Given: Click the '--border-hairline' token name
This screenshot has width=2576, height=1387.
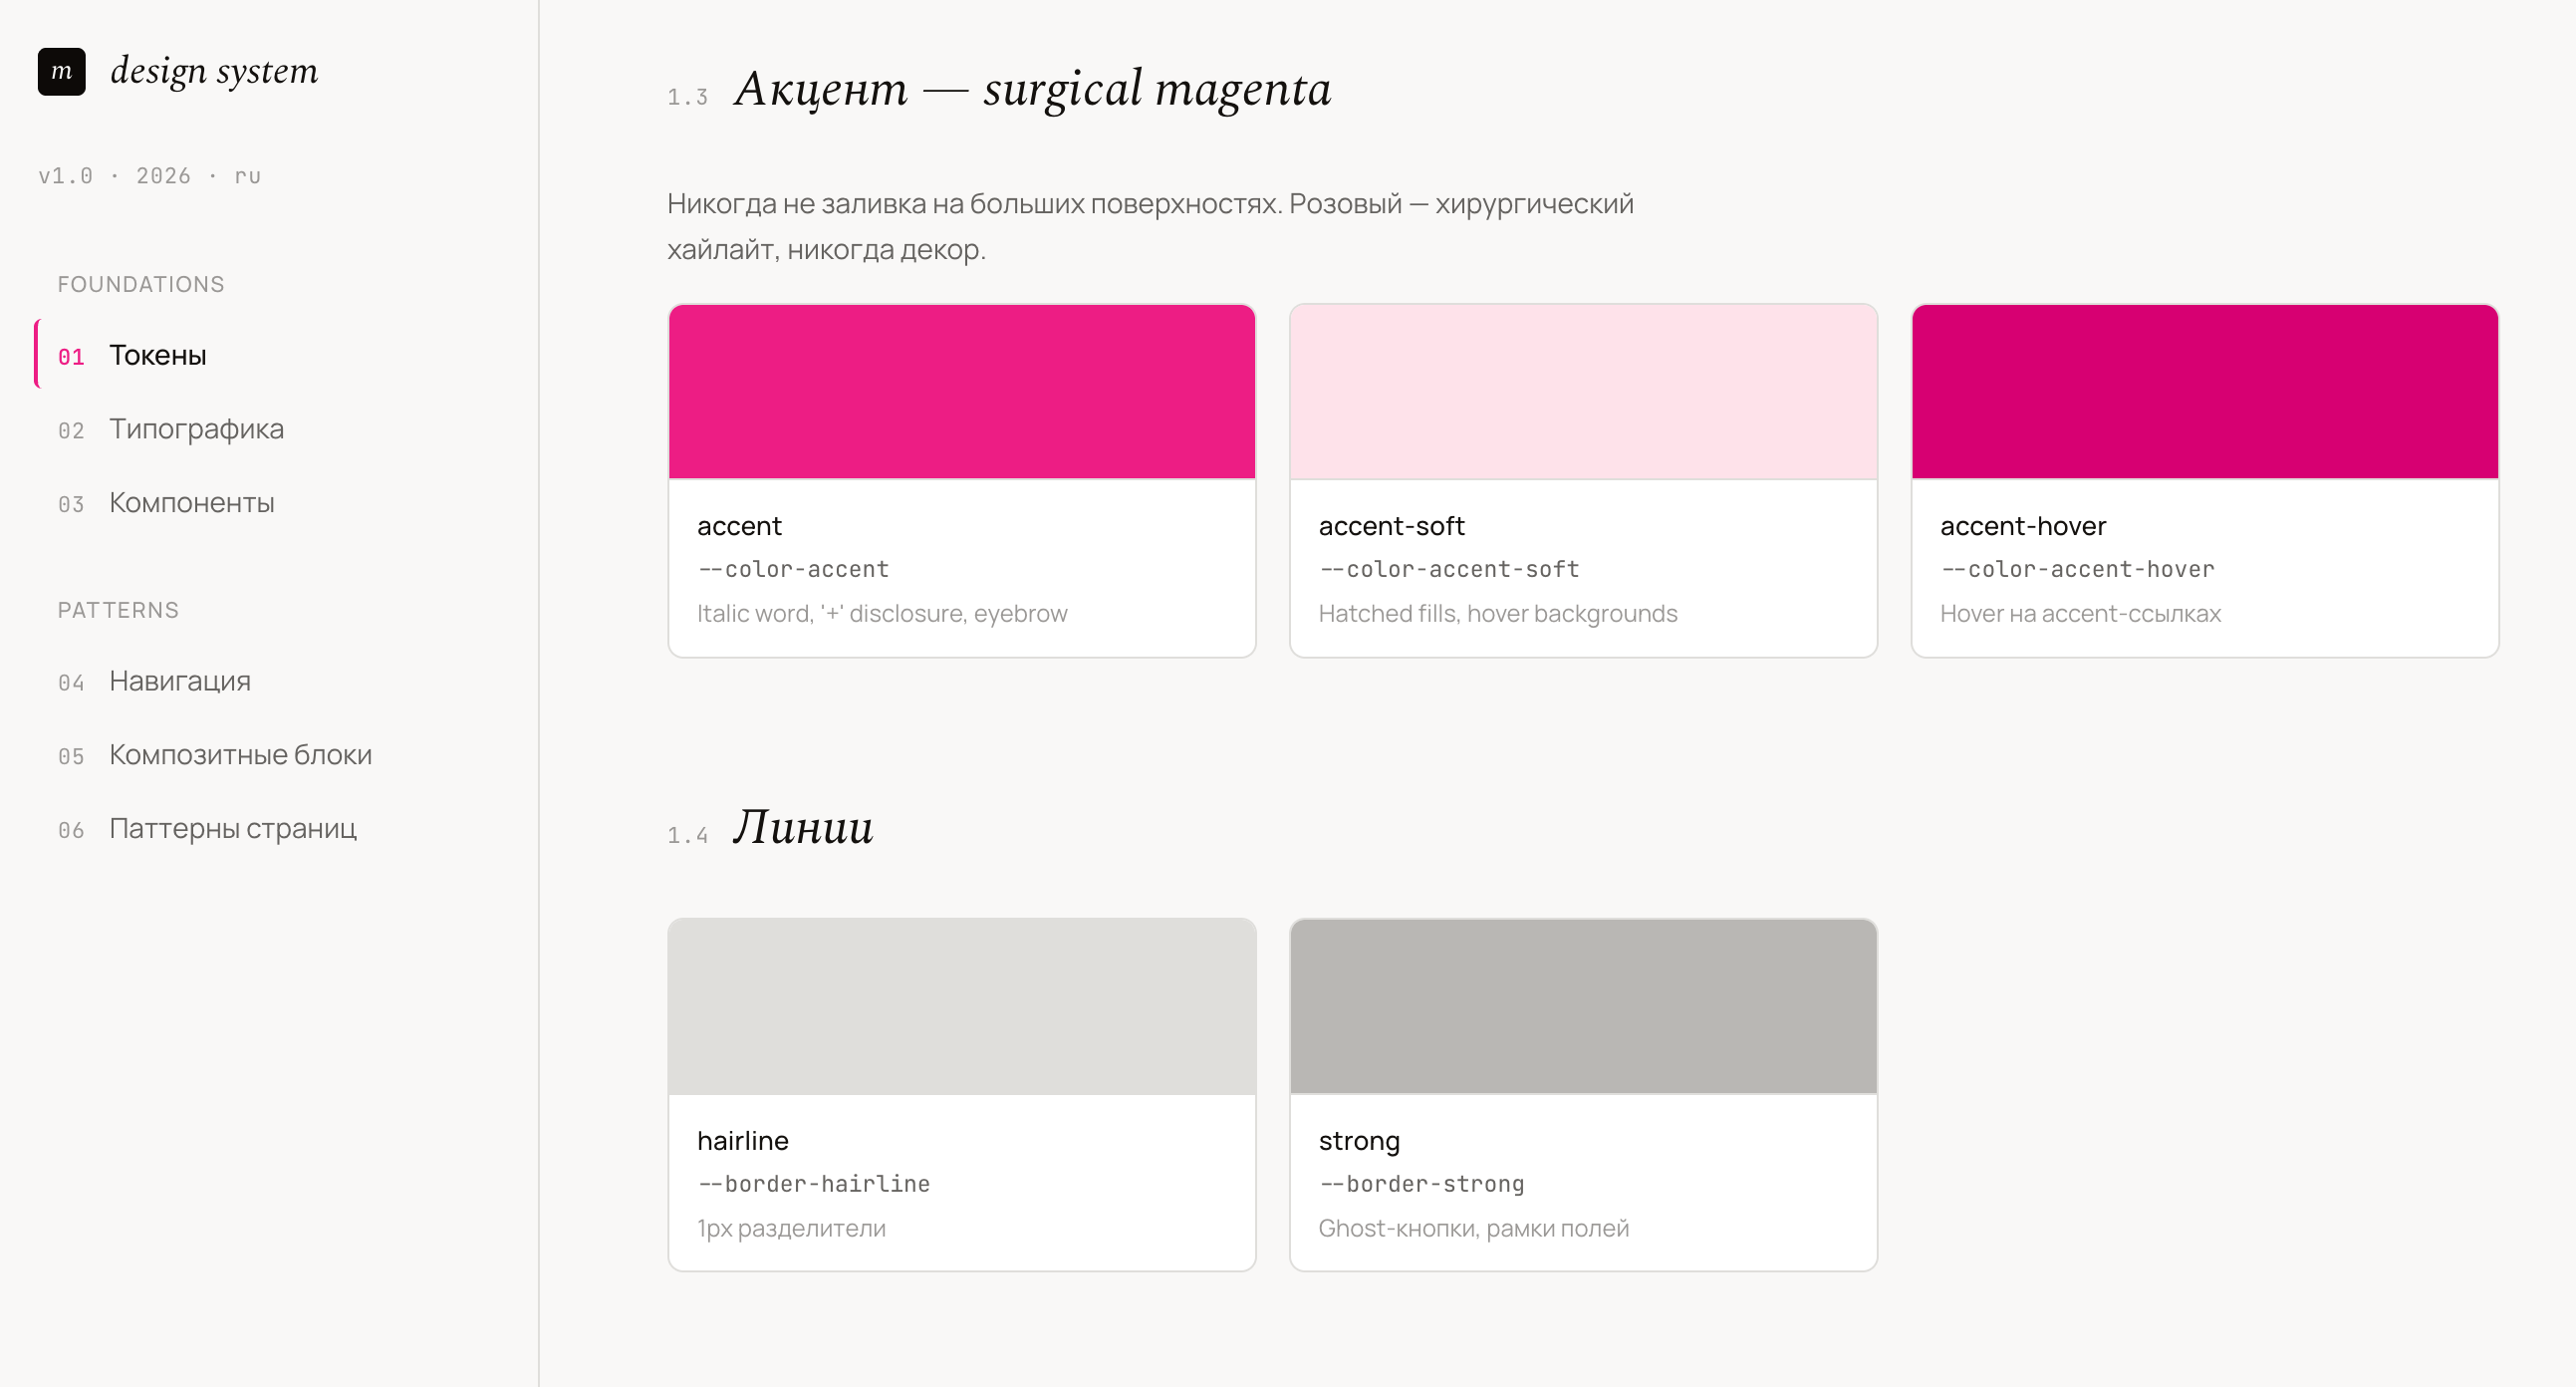Looking at the screenshot, I should pos(814,1184).
